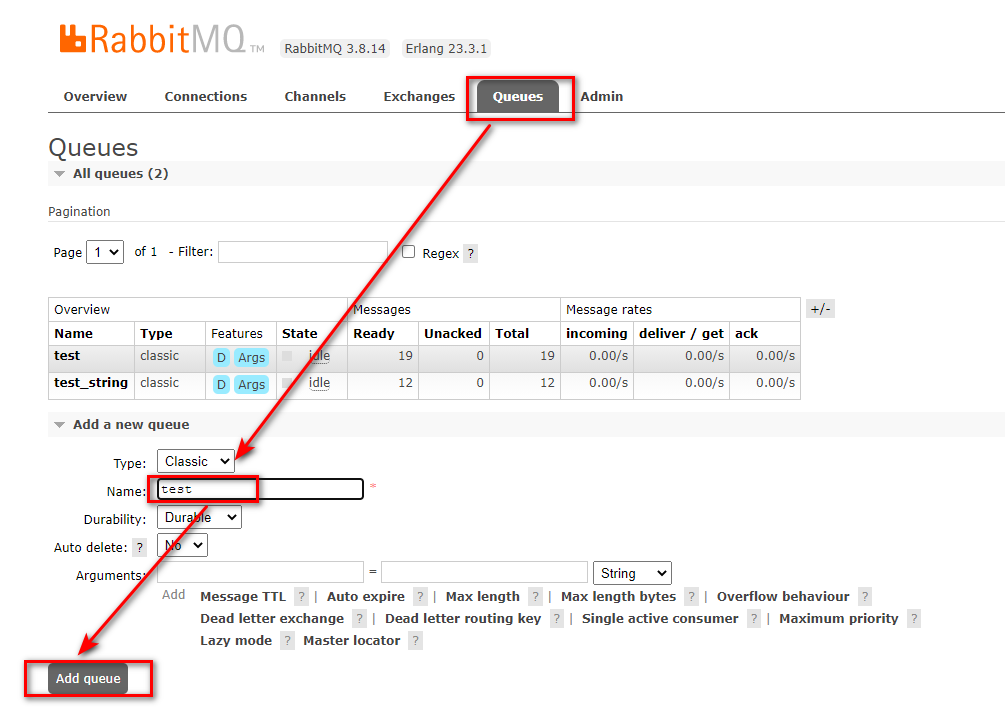Screen dimensions: 1005x707
Task: Click the +/- column toggle button
Action: click(820, 309)
